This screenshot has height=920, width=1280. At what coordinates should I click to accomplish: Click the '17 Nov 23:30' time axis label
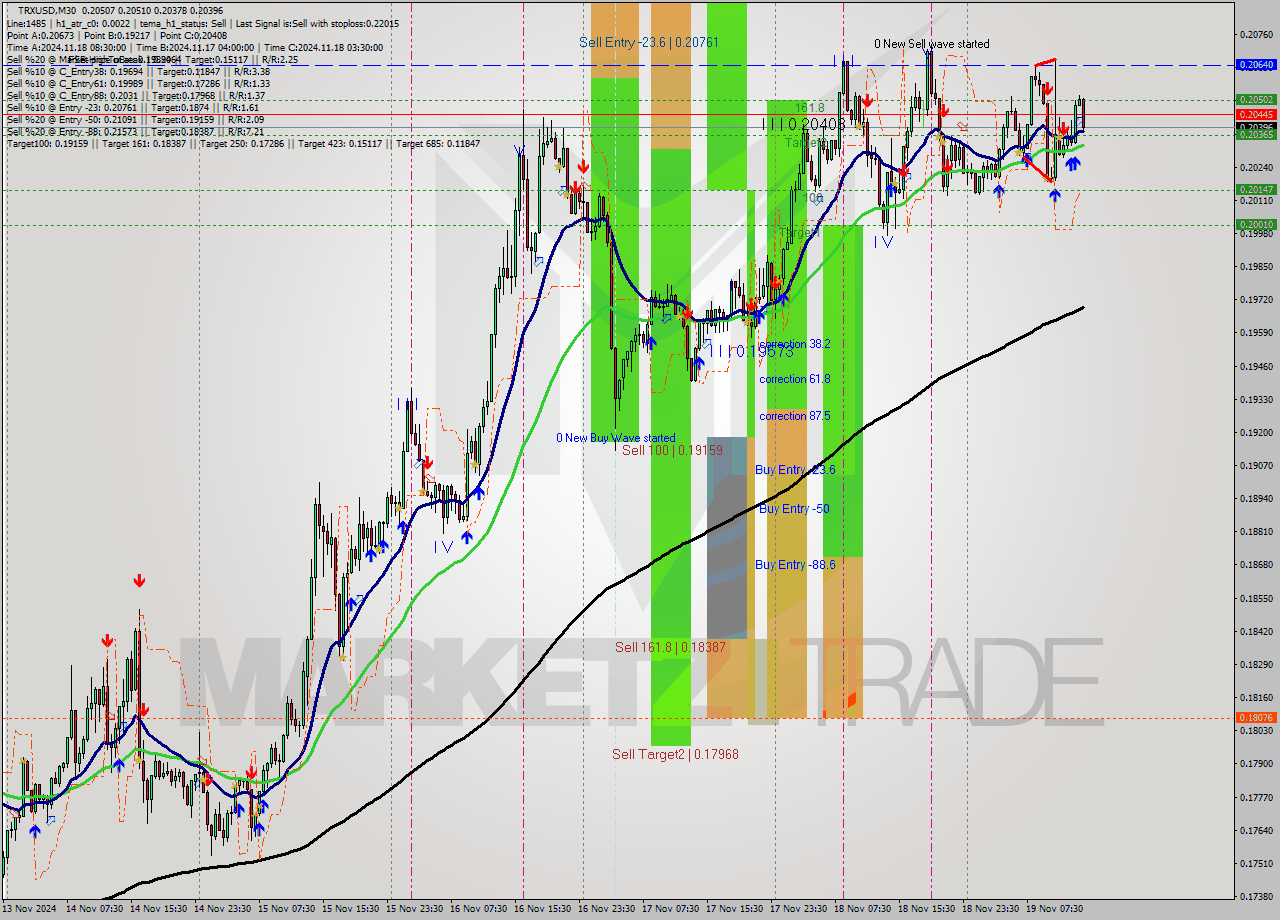[x=799, y=909]
